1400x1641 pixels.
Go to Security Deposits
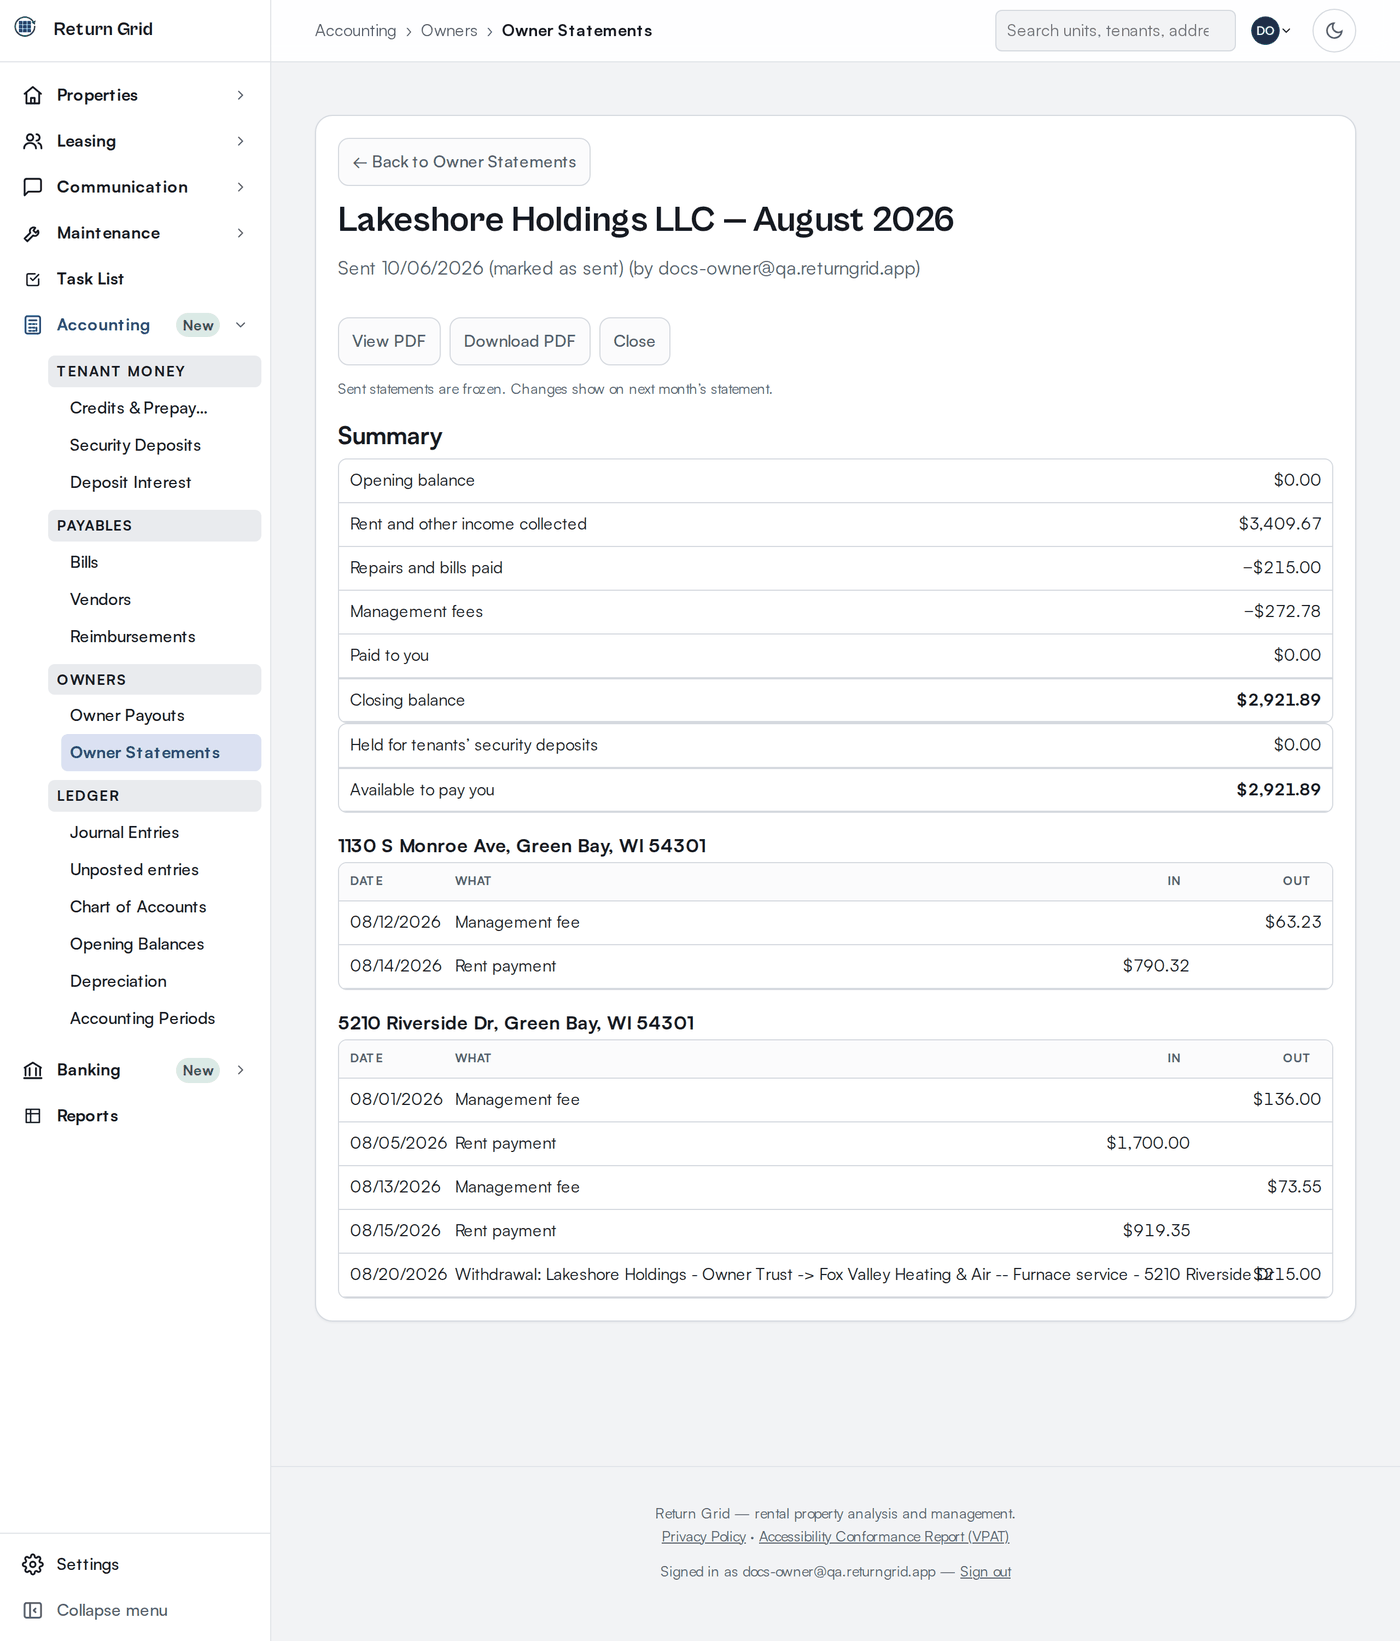click(161, 445)
